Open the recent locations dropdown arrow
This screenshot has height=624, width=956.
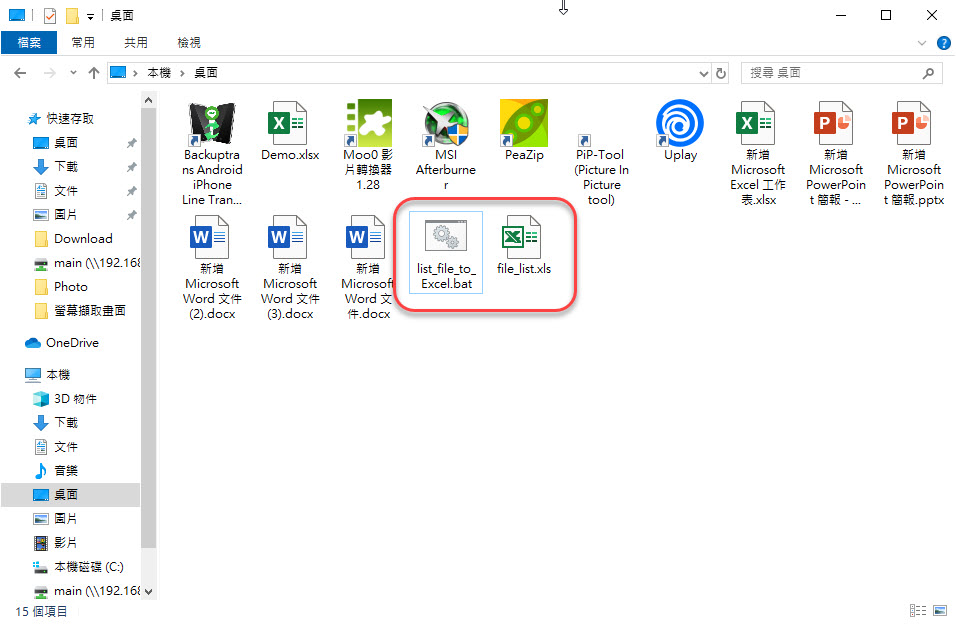pos(73,73)
